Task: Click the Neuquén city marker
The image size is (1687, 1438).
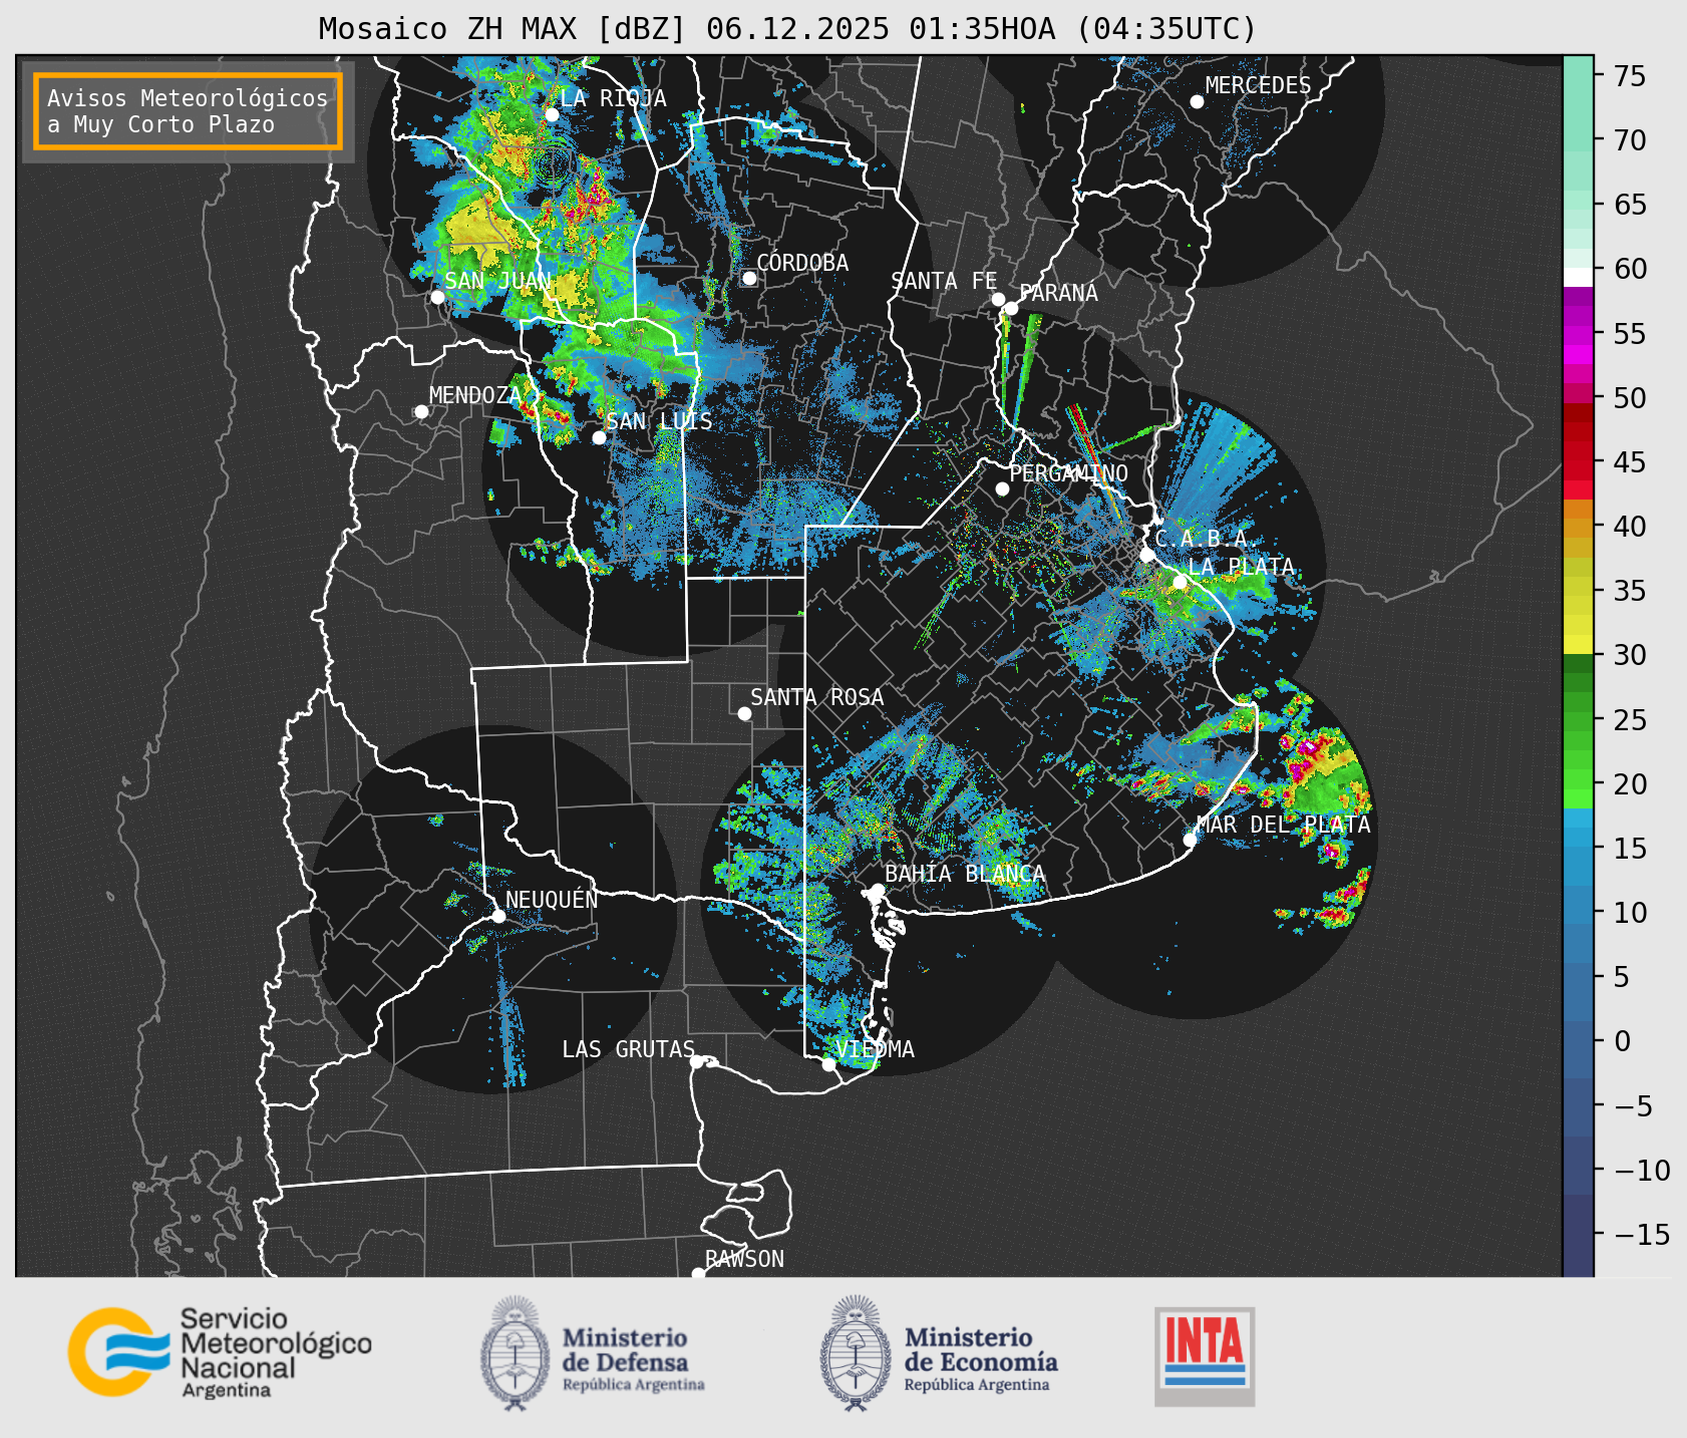Action: click(498, 916)
